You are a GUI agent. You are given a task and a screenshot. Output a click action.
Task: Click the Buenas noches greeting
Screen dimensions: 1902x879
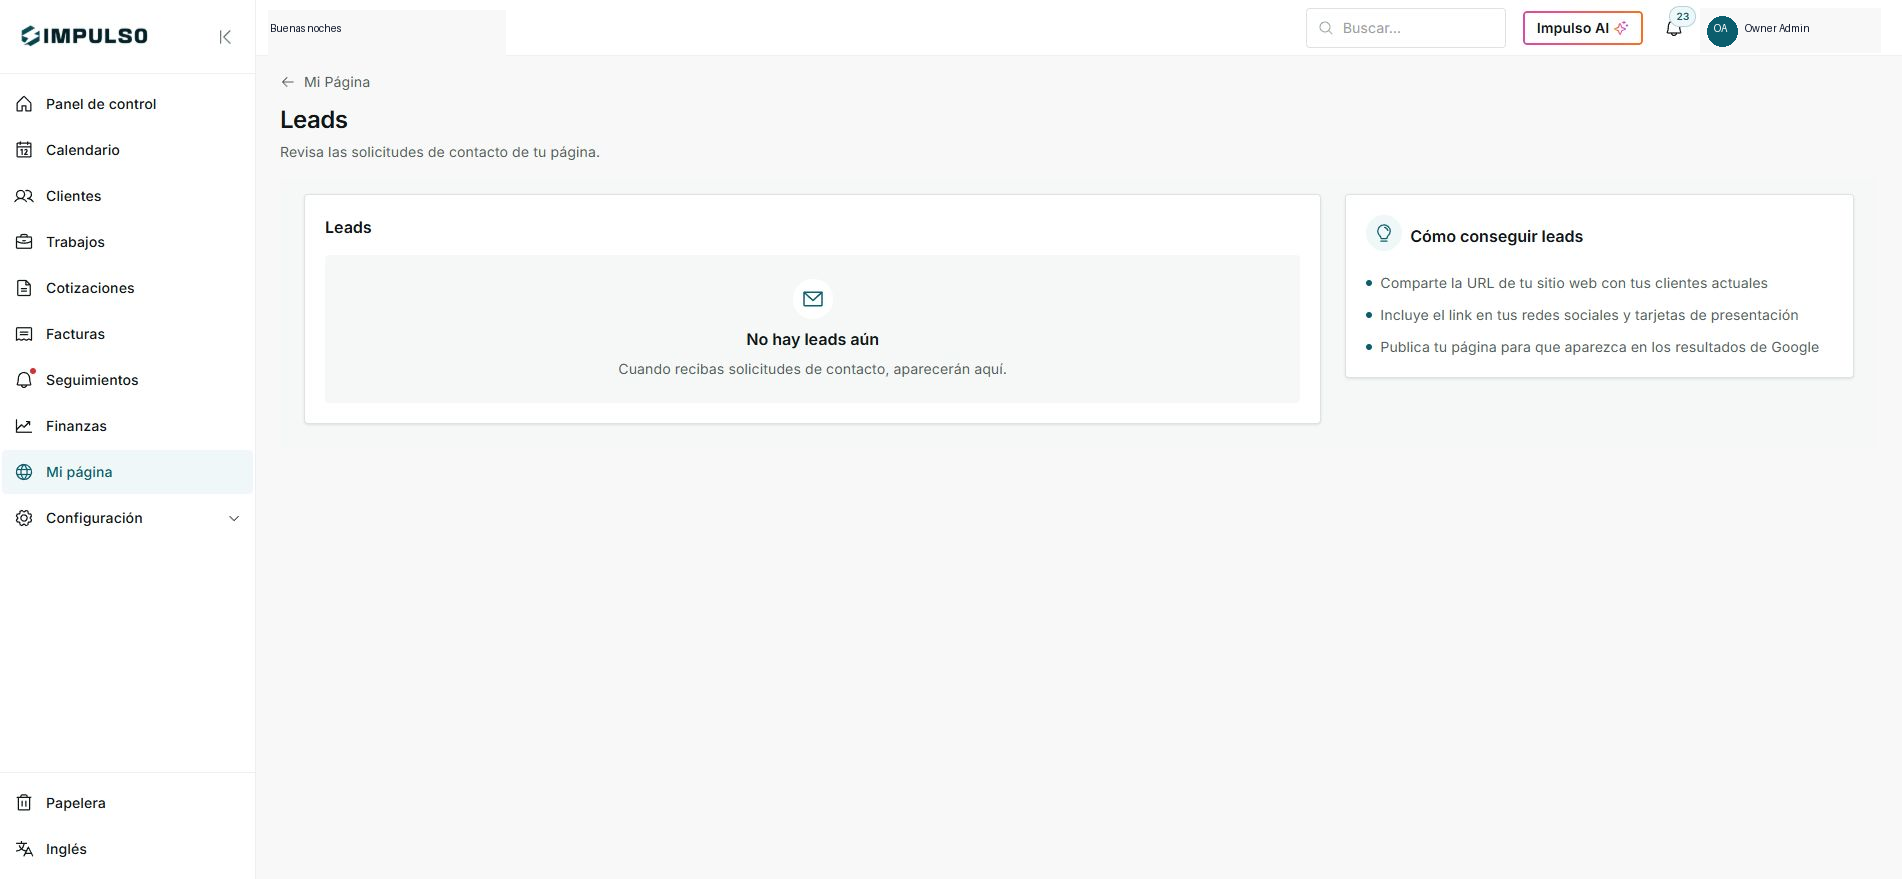pyautogui.click(x=306, y=28)
